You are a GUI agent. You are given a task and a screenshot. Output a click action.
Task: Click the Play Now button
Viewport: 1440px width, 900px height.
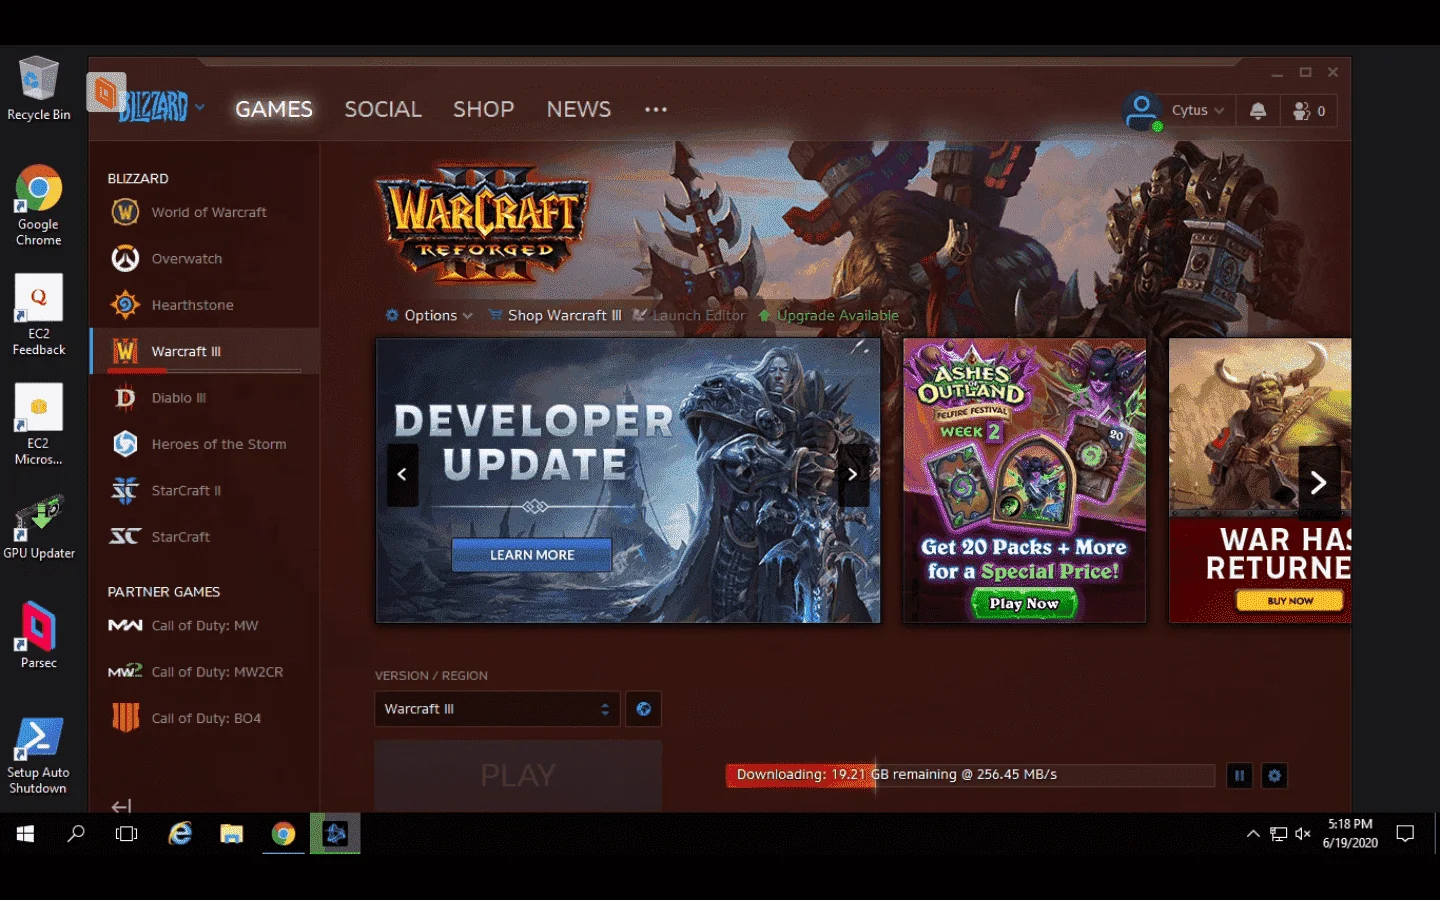pos(1024,603)
